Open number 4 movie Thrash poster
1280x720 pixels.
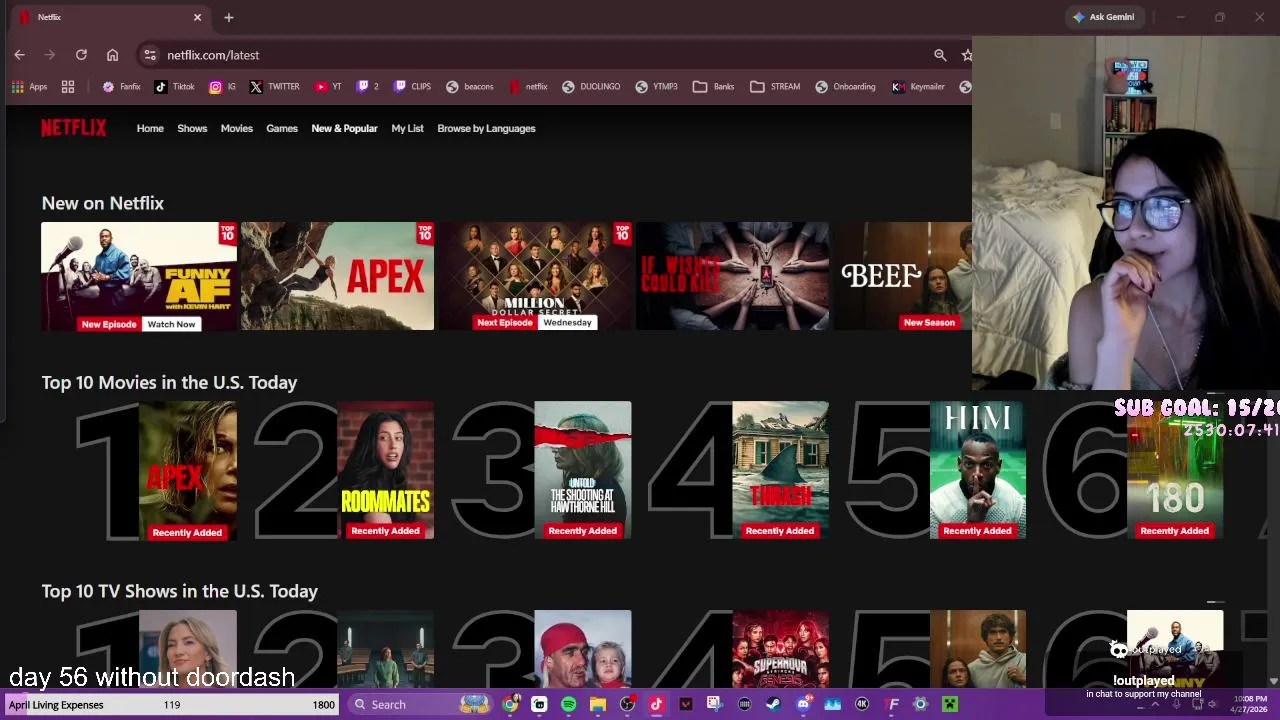tap(780, 470)
